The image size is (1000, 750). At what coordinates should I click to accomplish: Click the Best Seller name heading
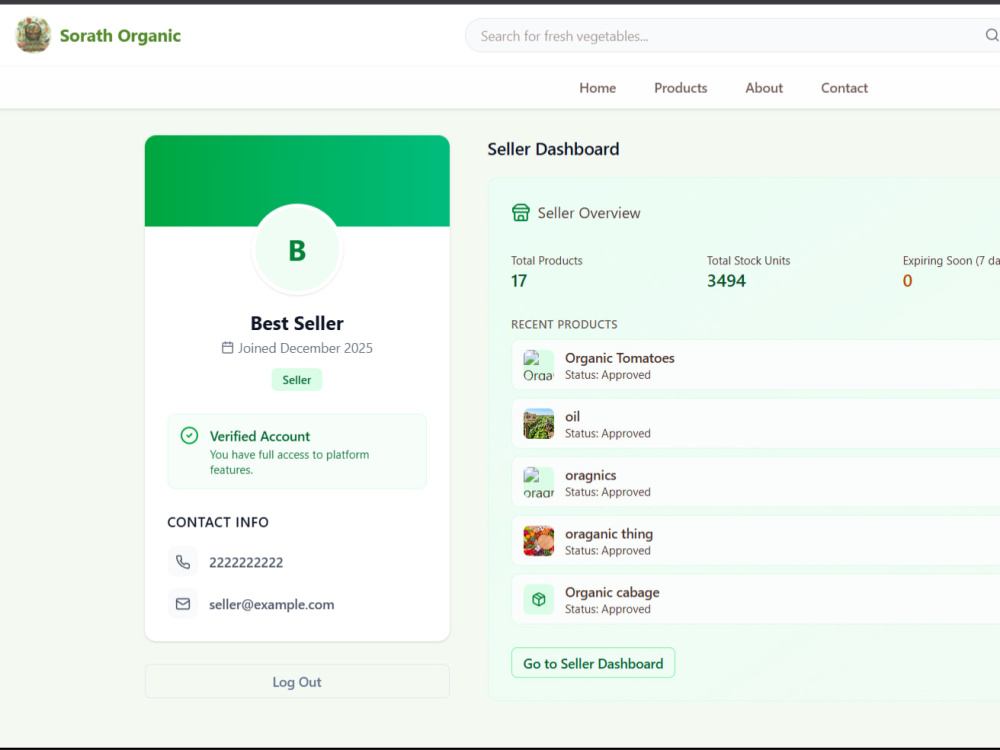(297, 323)
